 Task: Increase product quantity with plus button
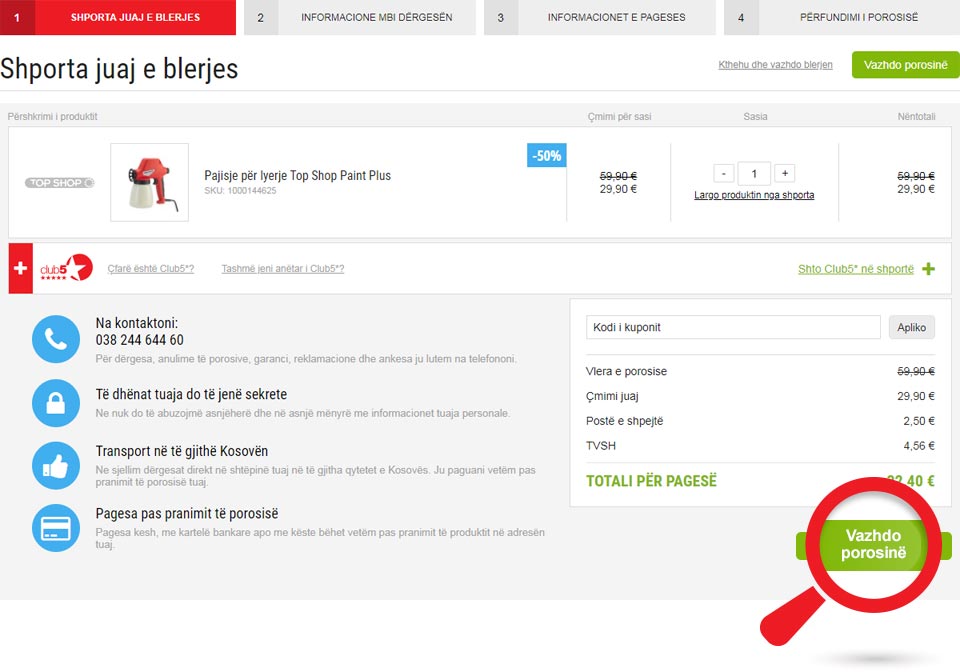coord(784,173)
